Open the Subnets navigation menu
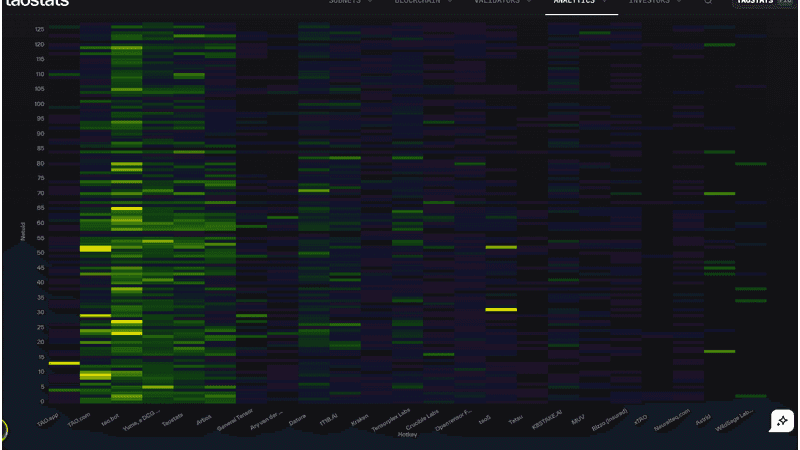The height and width of the screenshot is (450, 800). coord(344,2)
